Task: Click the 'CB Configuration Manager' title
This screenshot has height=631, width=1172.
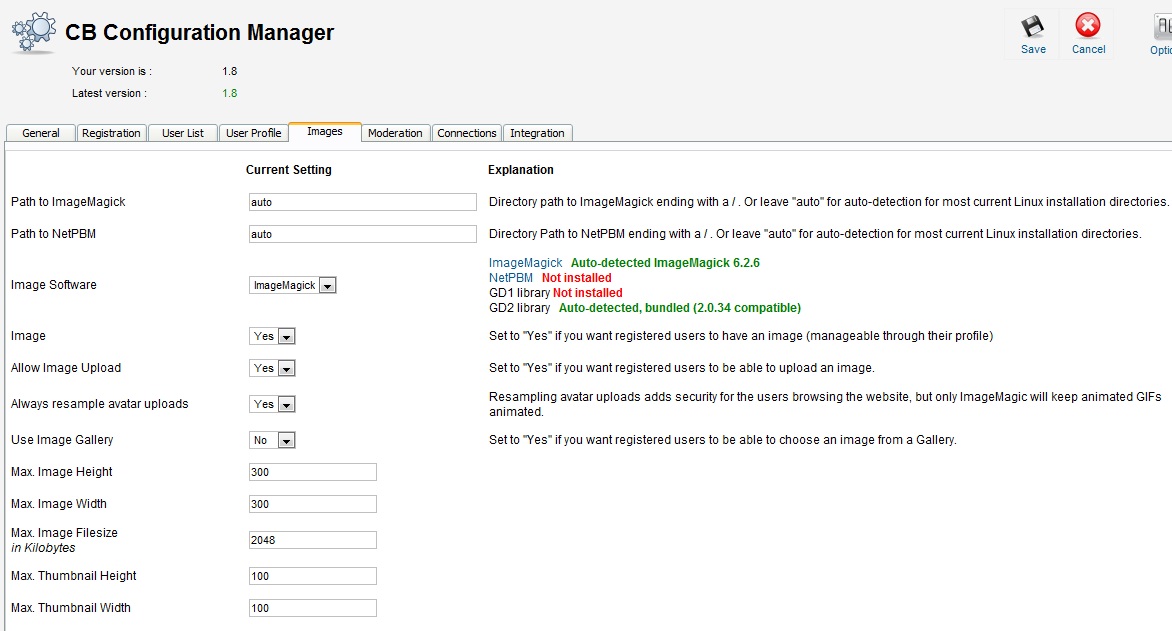Action: click(x=200, y=32)
